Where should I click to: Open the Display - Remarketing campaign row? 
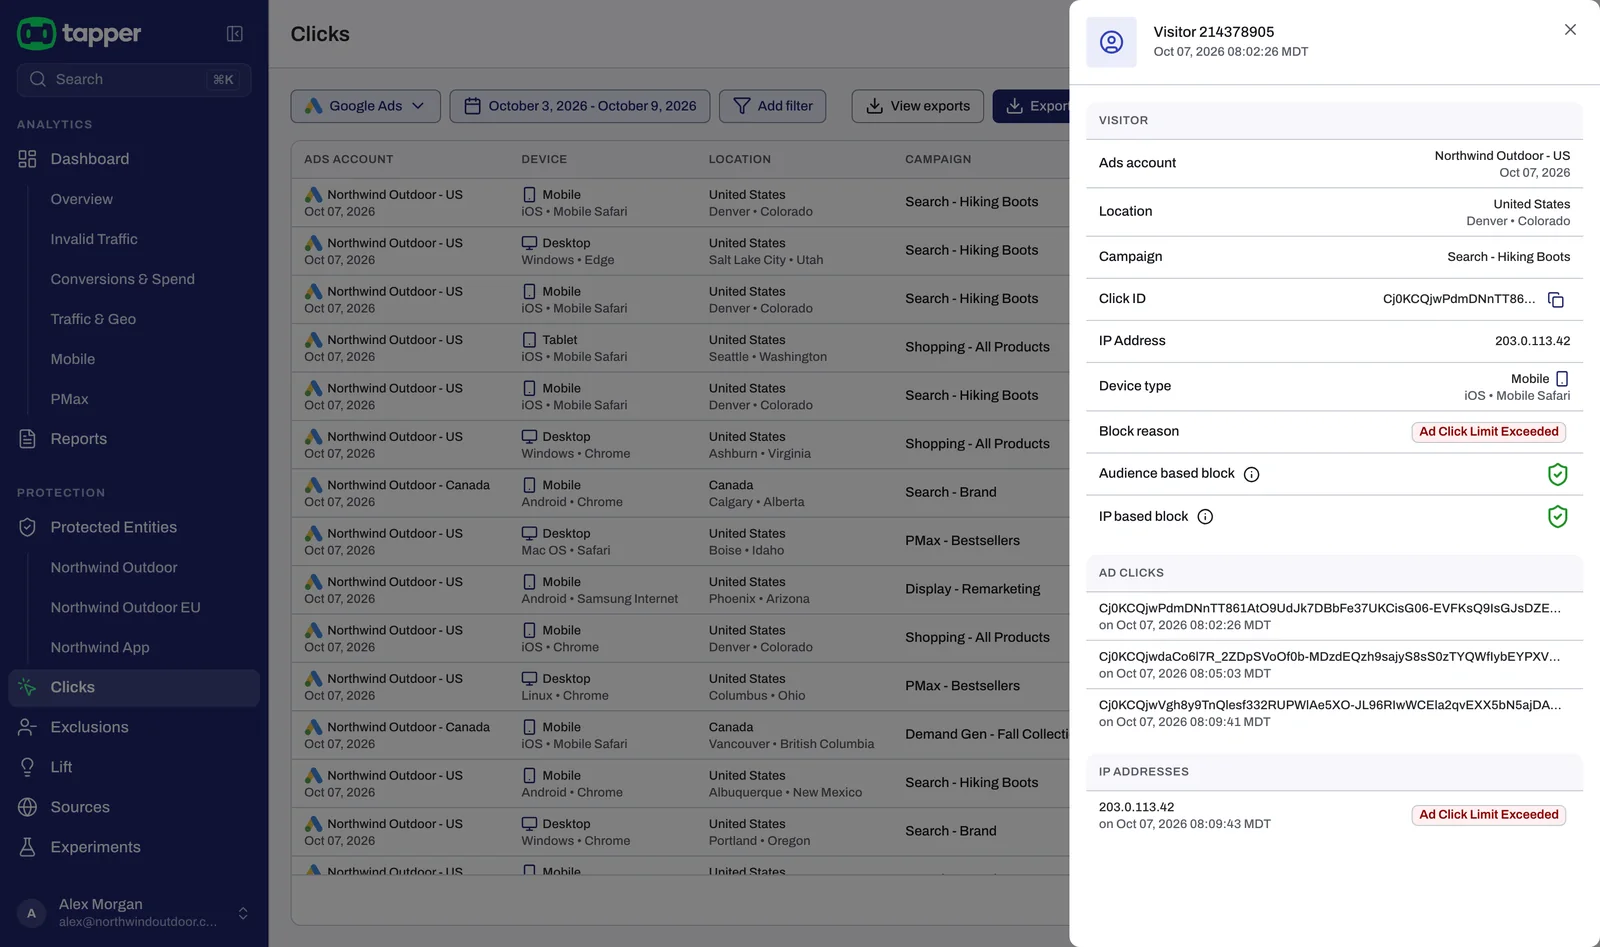[x=680, y=590]
